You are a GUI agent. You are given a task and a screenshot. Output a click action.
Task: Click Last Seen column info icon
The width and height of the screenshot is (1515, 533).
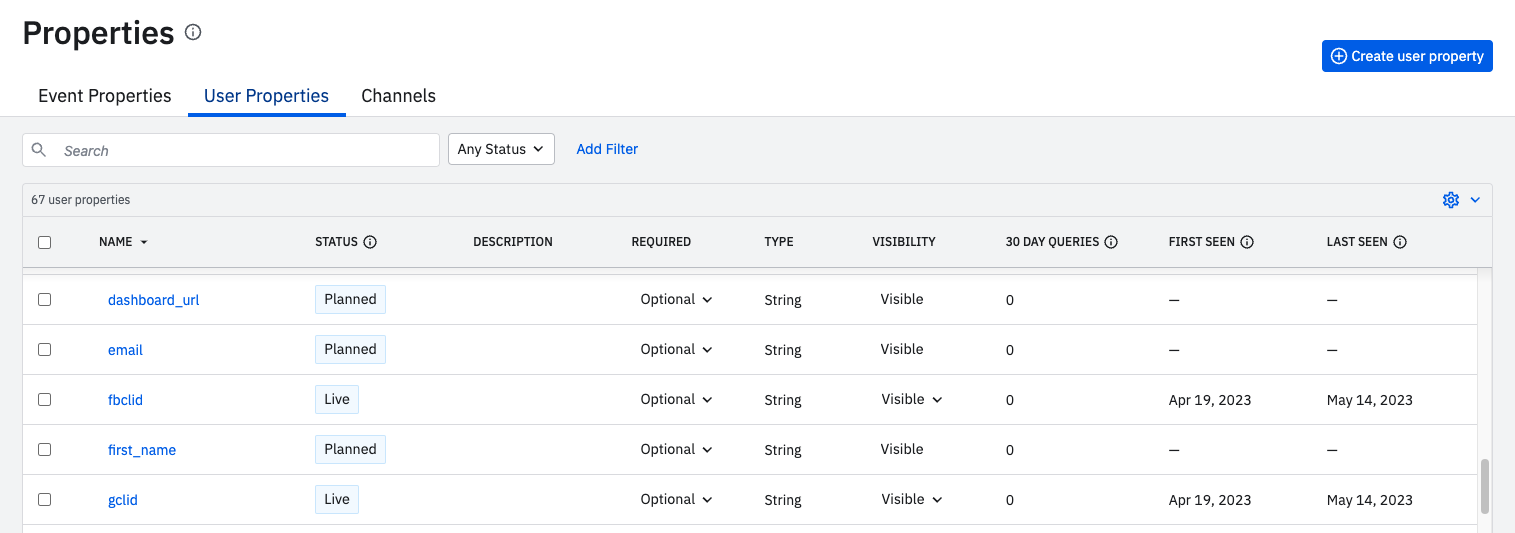1400,242
